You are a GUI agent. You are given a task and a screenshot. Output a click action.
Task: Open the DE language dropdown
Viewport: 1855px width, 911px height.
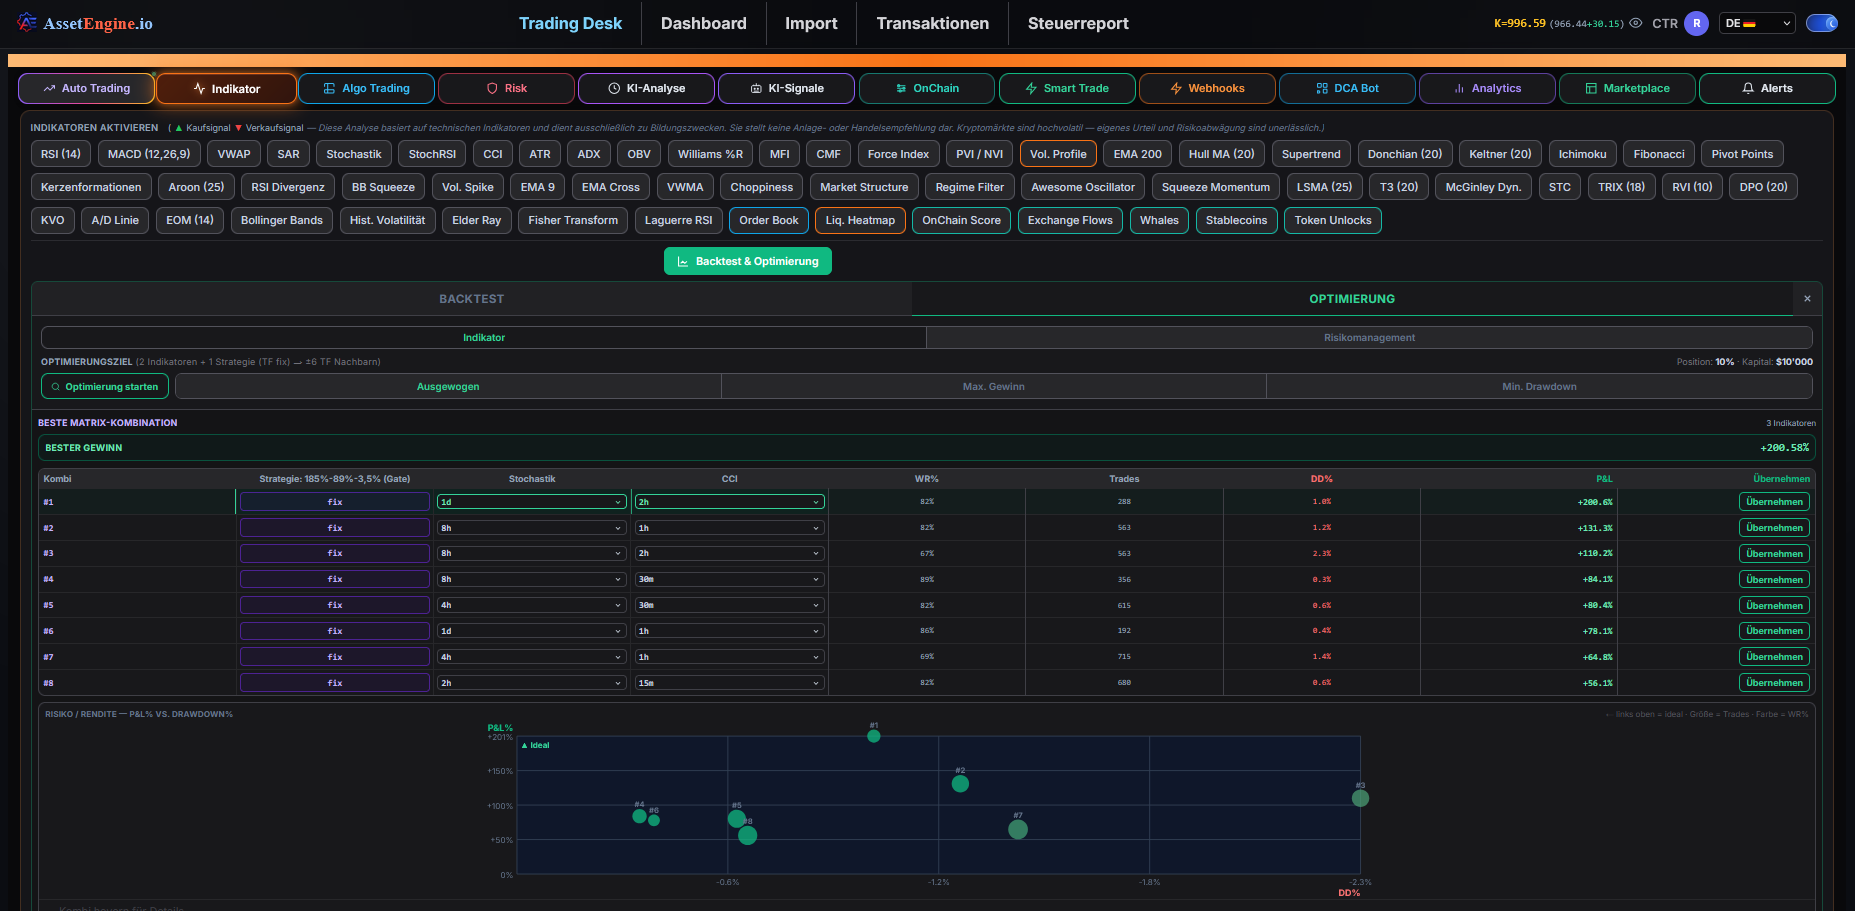tap(1757, 23)
